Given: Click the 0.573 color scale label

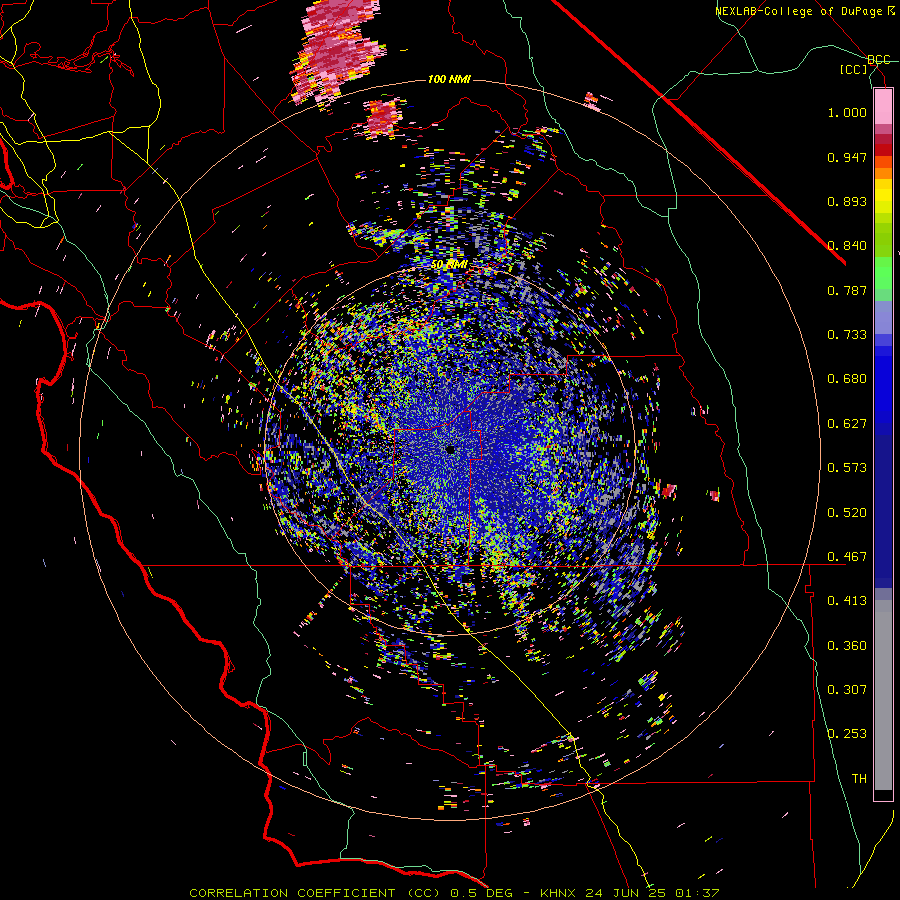Looking at the screenshot, I should pyautogui.click(x=847, y=468).
